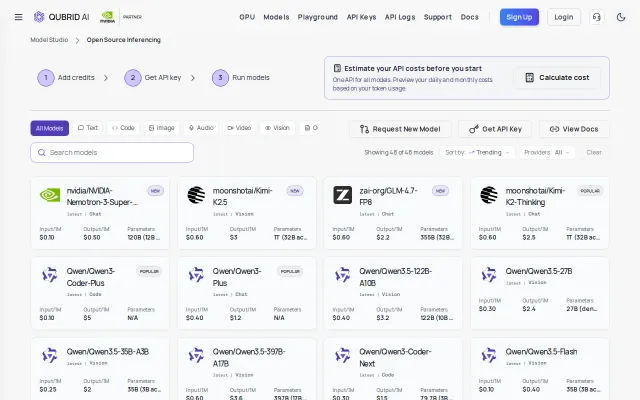Filter models by Text

click(x=88, y=128)
